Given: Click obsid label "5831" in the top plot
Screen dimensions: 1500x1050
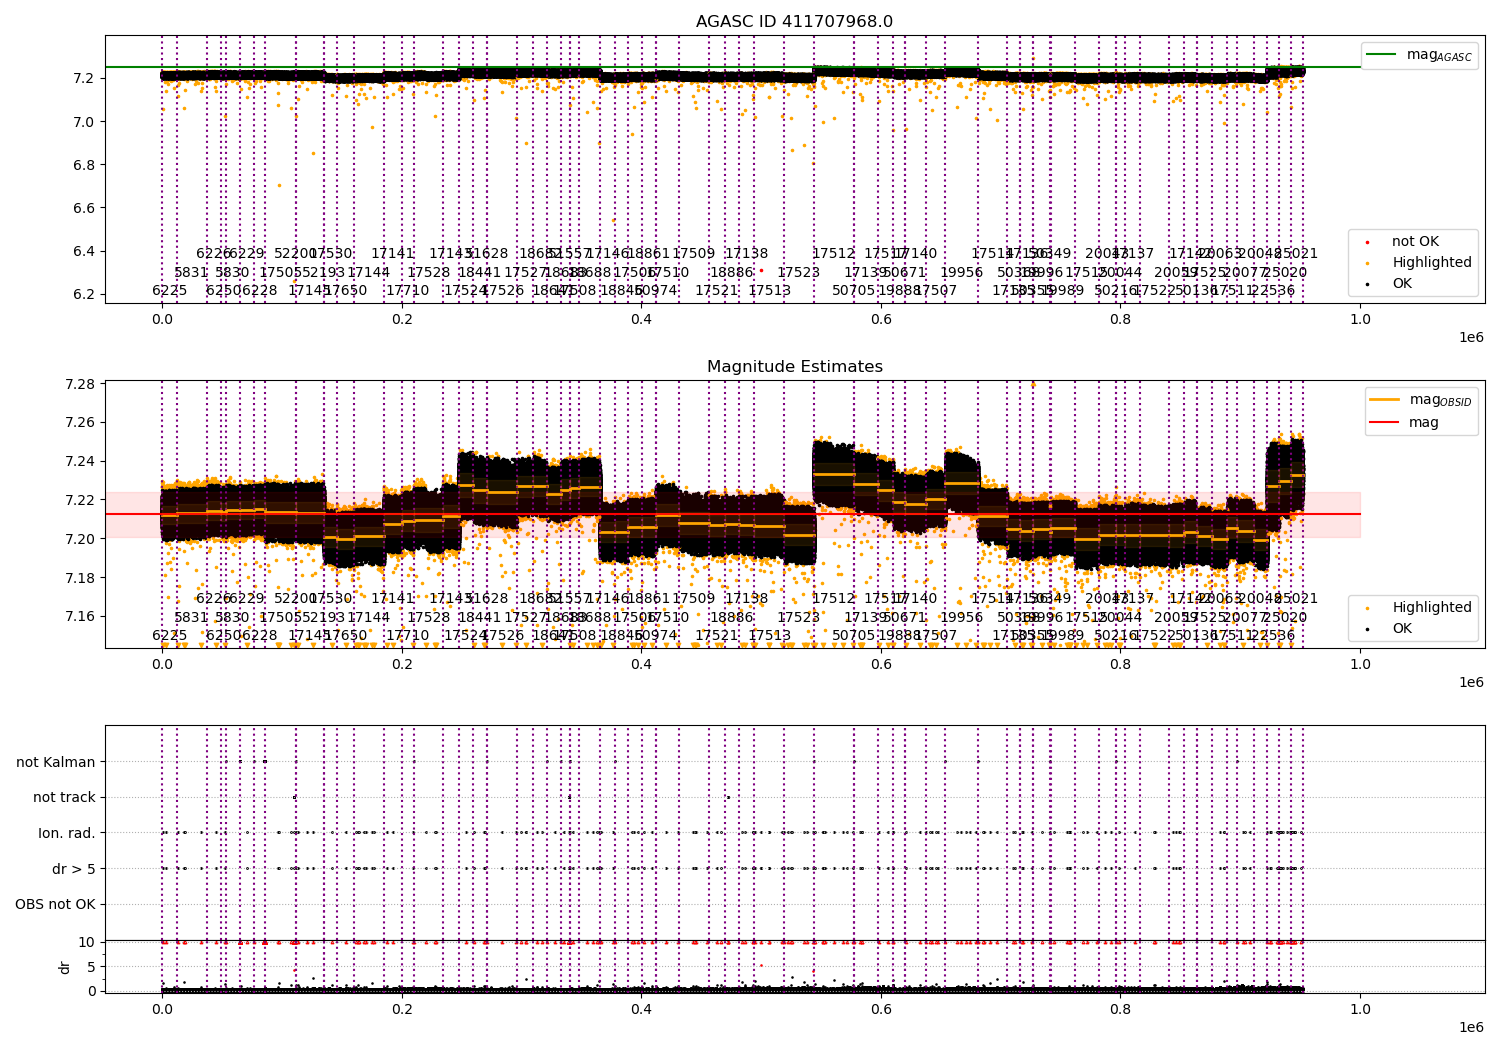Looking at the screenshot, I should pyautogui.click(x=191, y=272).
